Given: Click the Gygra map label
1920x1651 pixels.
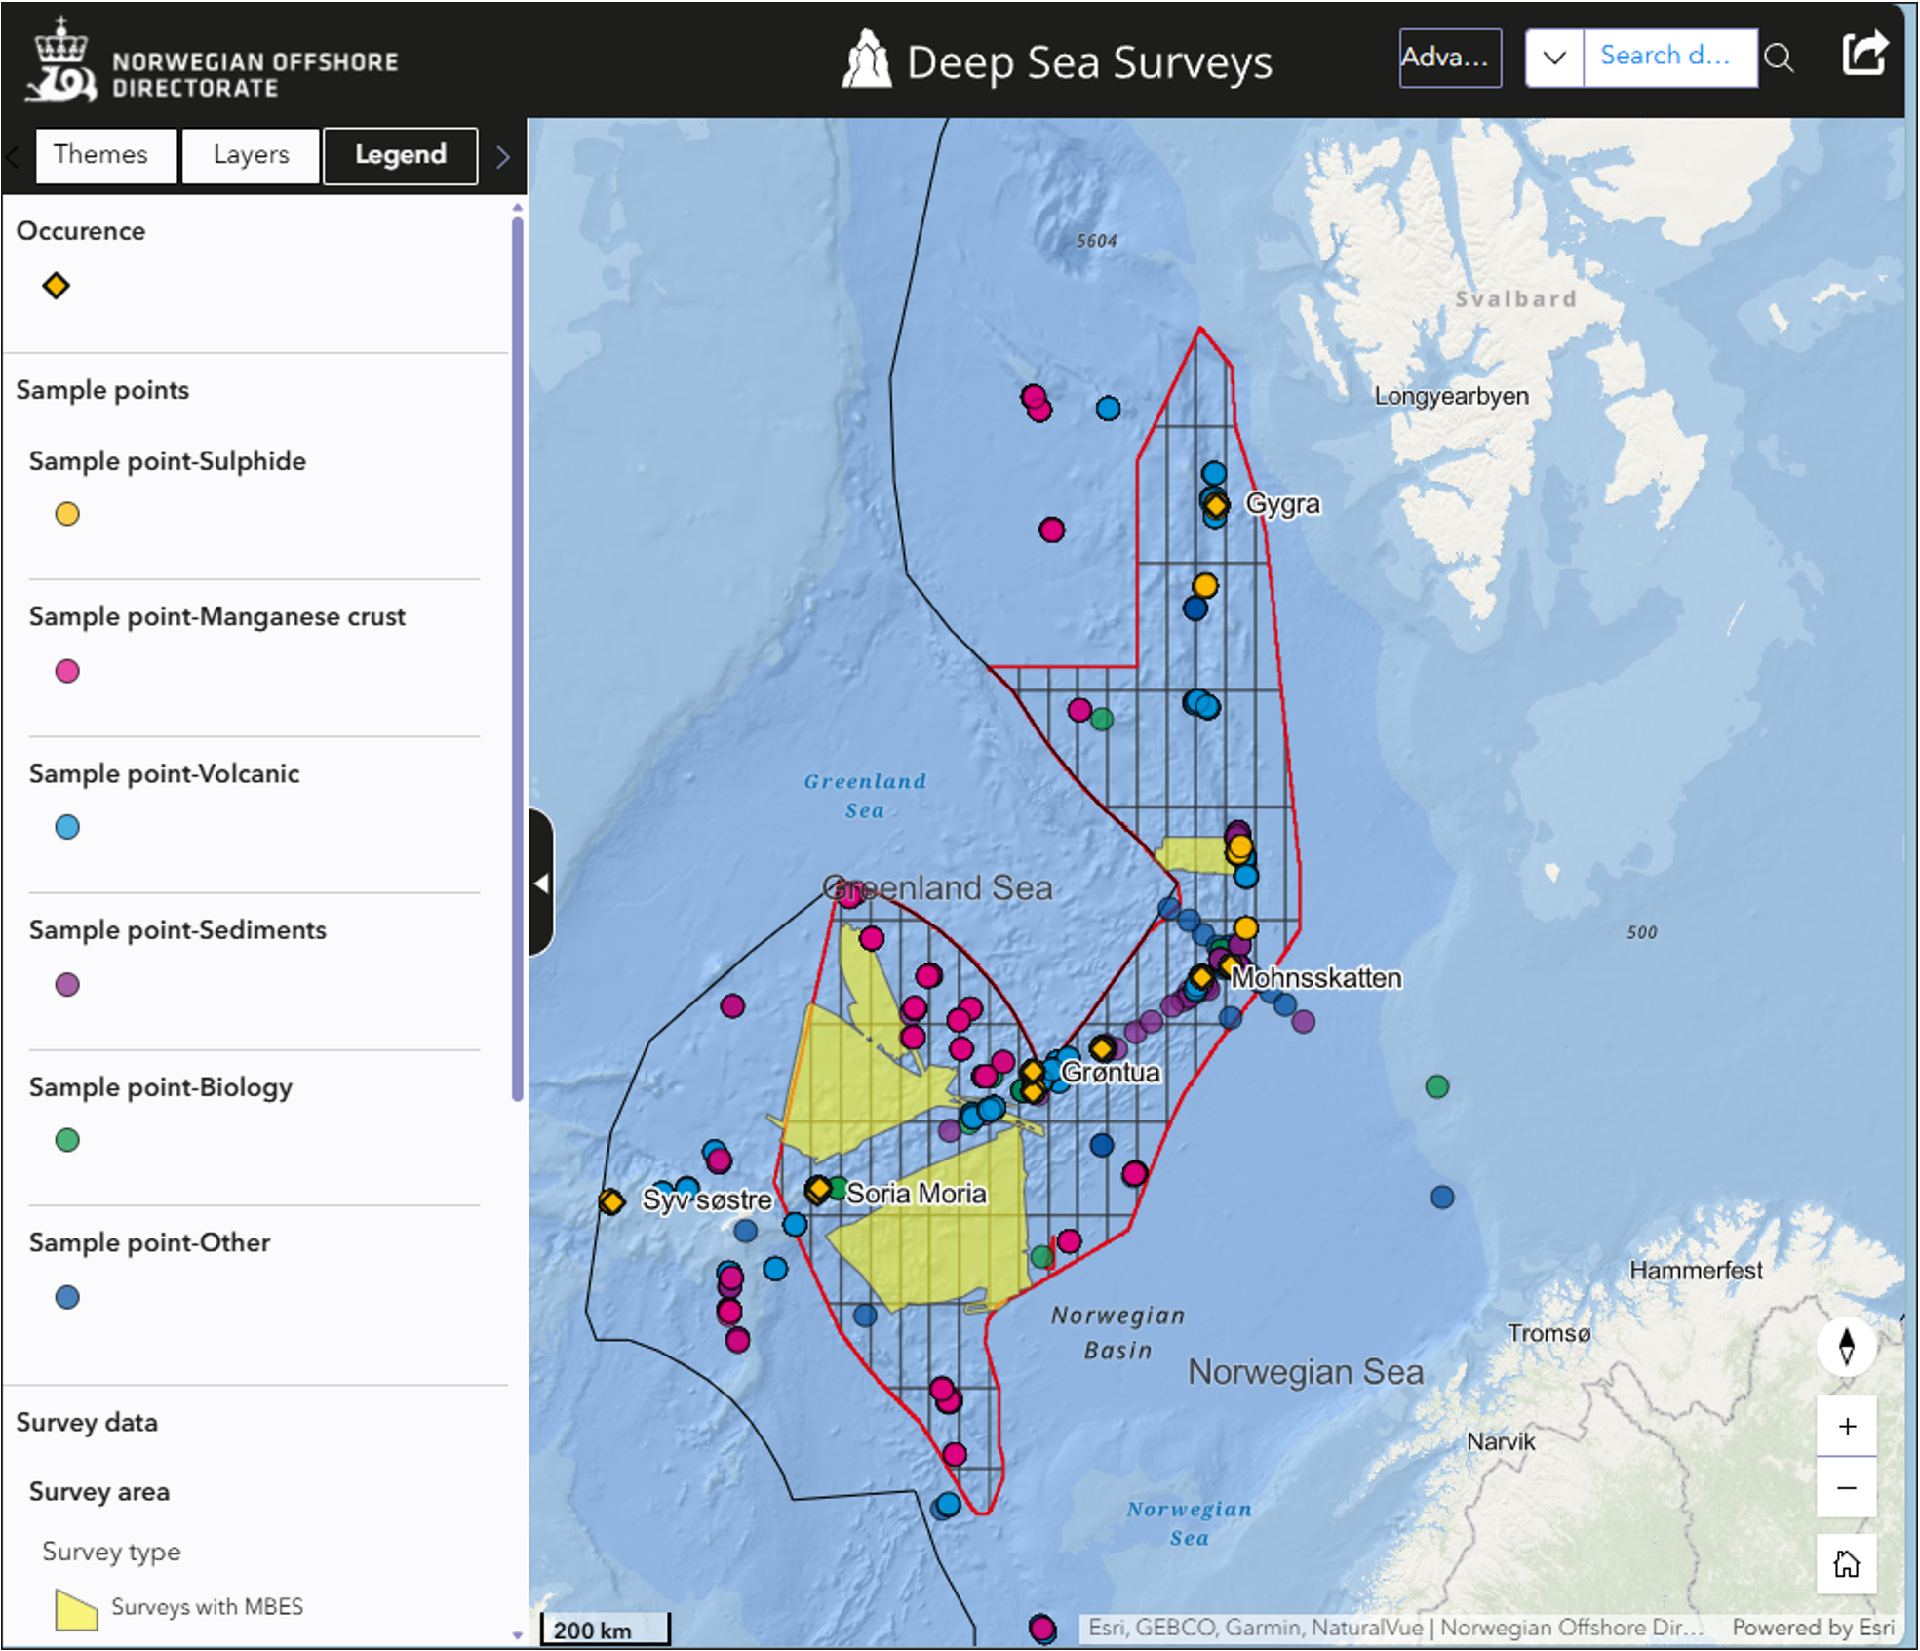Looking at the screenshot, I should (x=1282, y=504).
